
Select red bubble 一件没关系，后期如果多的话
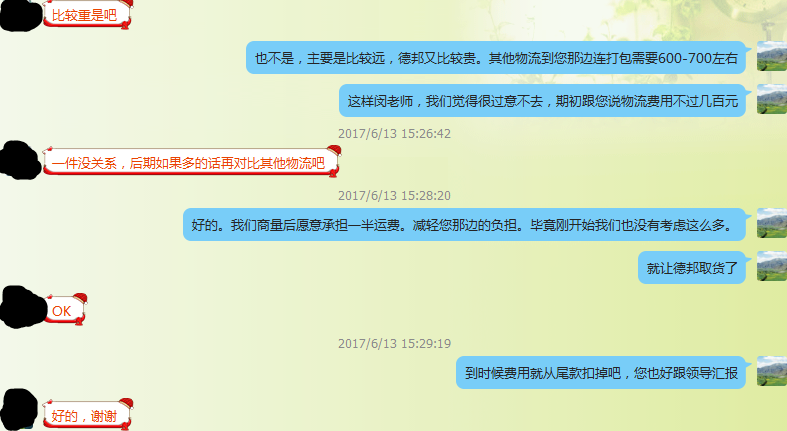pyautogui.click(x=192, y=161)
